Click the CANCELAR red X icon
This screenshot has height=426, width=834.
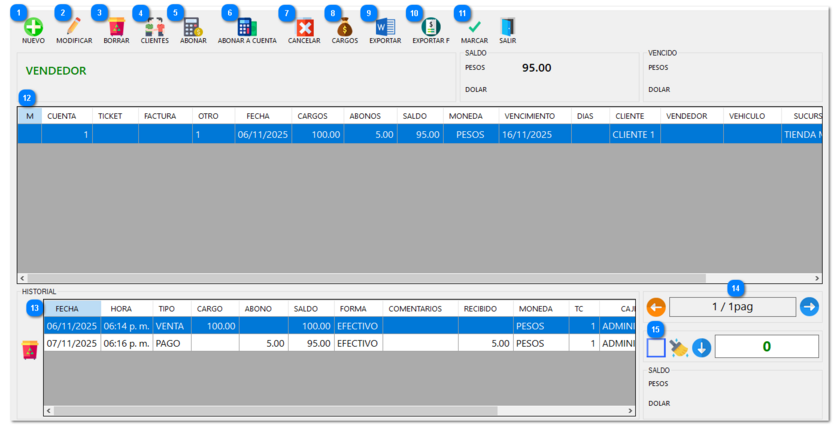304,27
